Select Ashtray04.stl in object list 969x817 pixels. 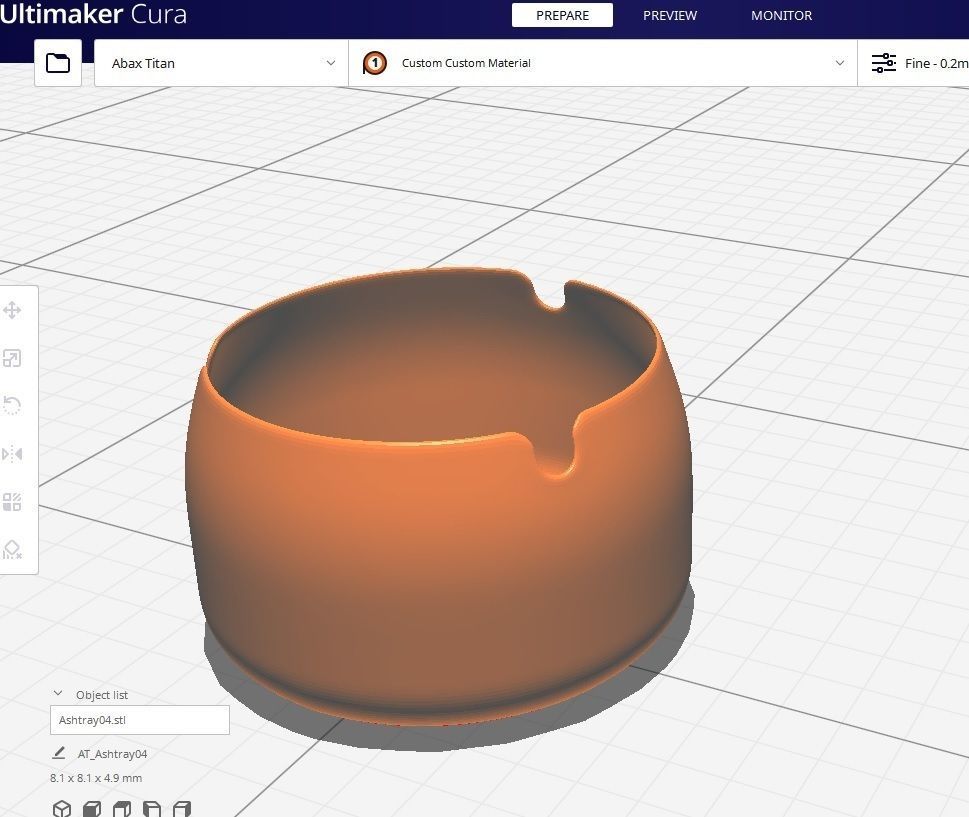(x=140, y=720)
